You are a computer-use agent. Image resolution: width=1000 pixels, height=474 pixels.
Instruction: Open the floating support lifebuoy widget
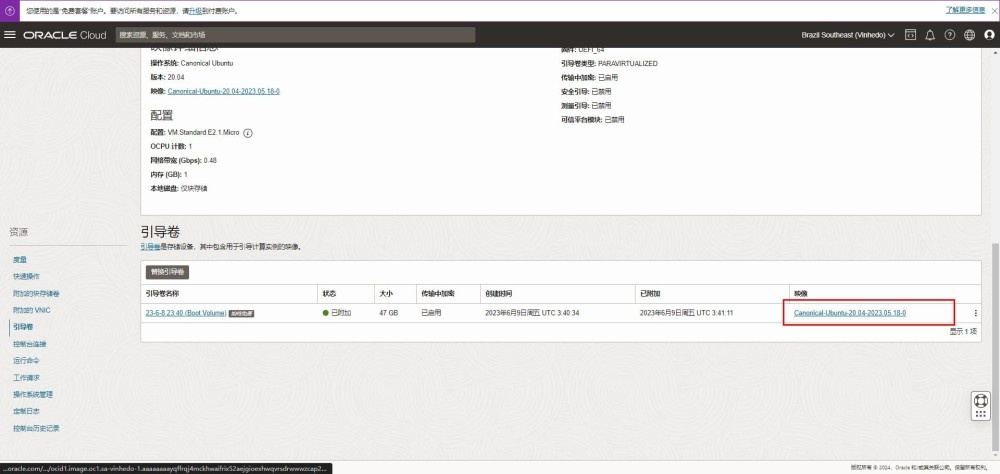pos(981,405)
